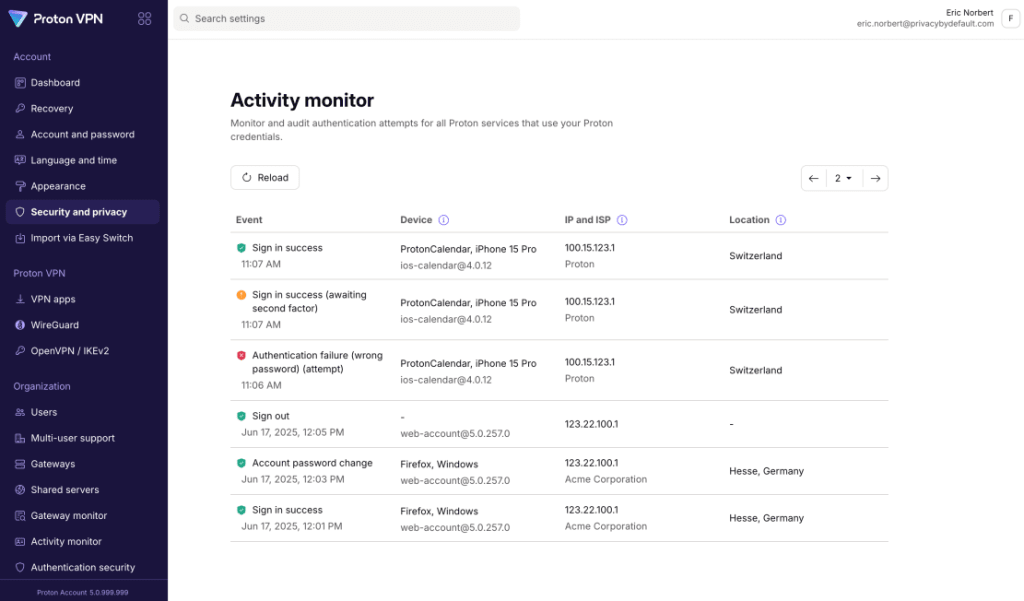Image resolution: width=1024 pixels, height=601 pixels.
Task: Click the Import via Easy Switch icon
Action: click(20, 238)
